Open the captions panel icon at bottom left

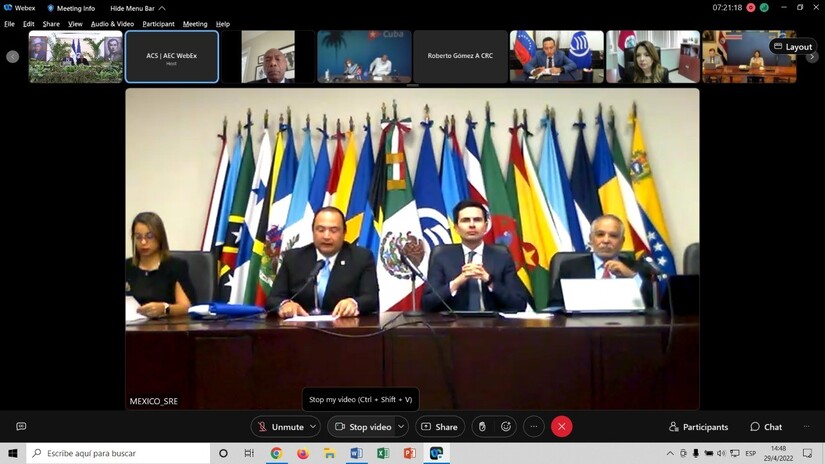click(x=21, y=426)
